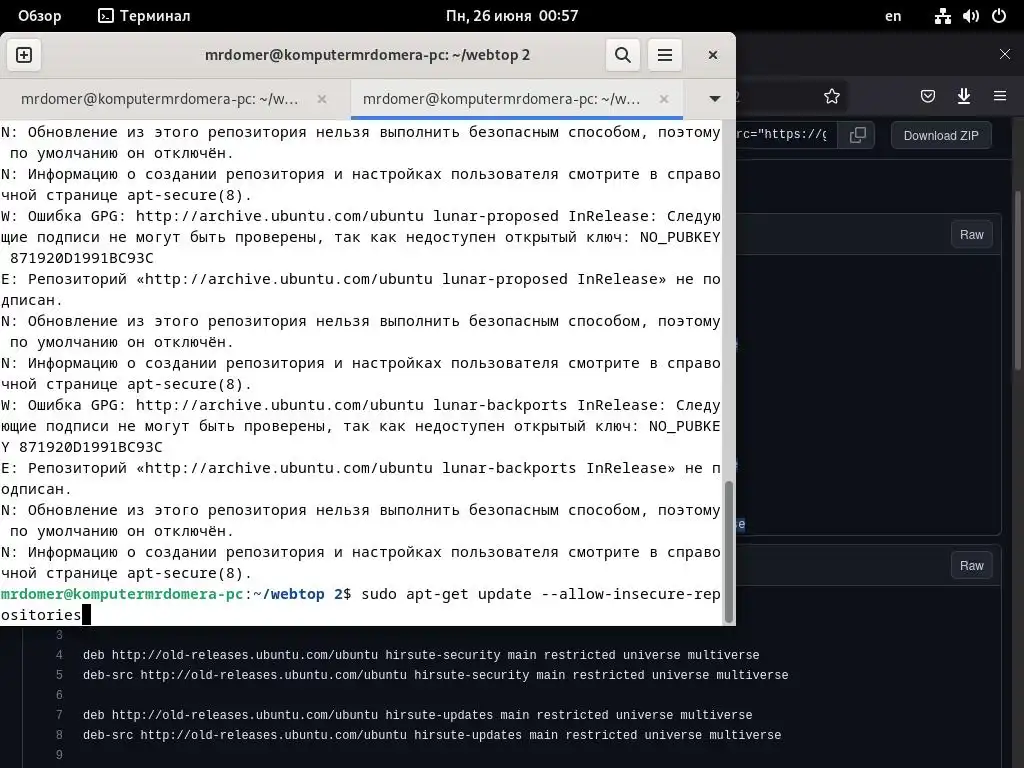Click the Pocket save icon in browser
This screenshot has height=768, width=1024.
tap(927, 97)
